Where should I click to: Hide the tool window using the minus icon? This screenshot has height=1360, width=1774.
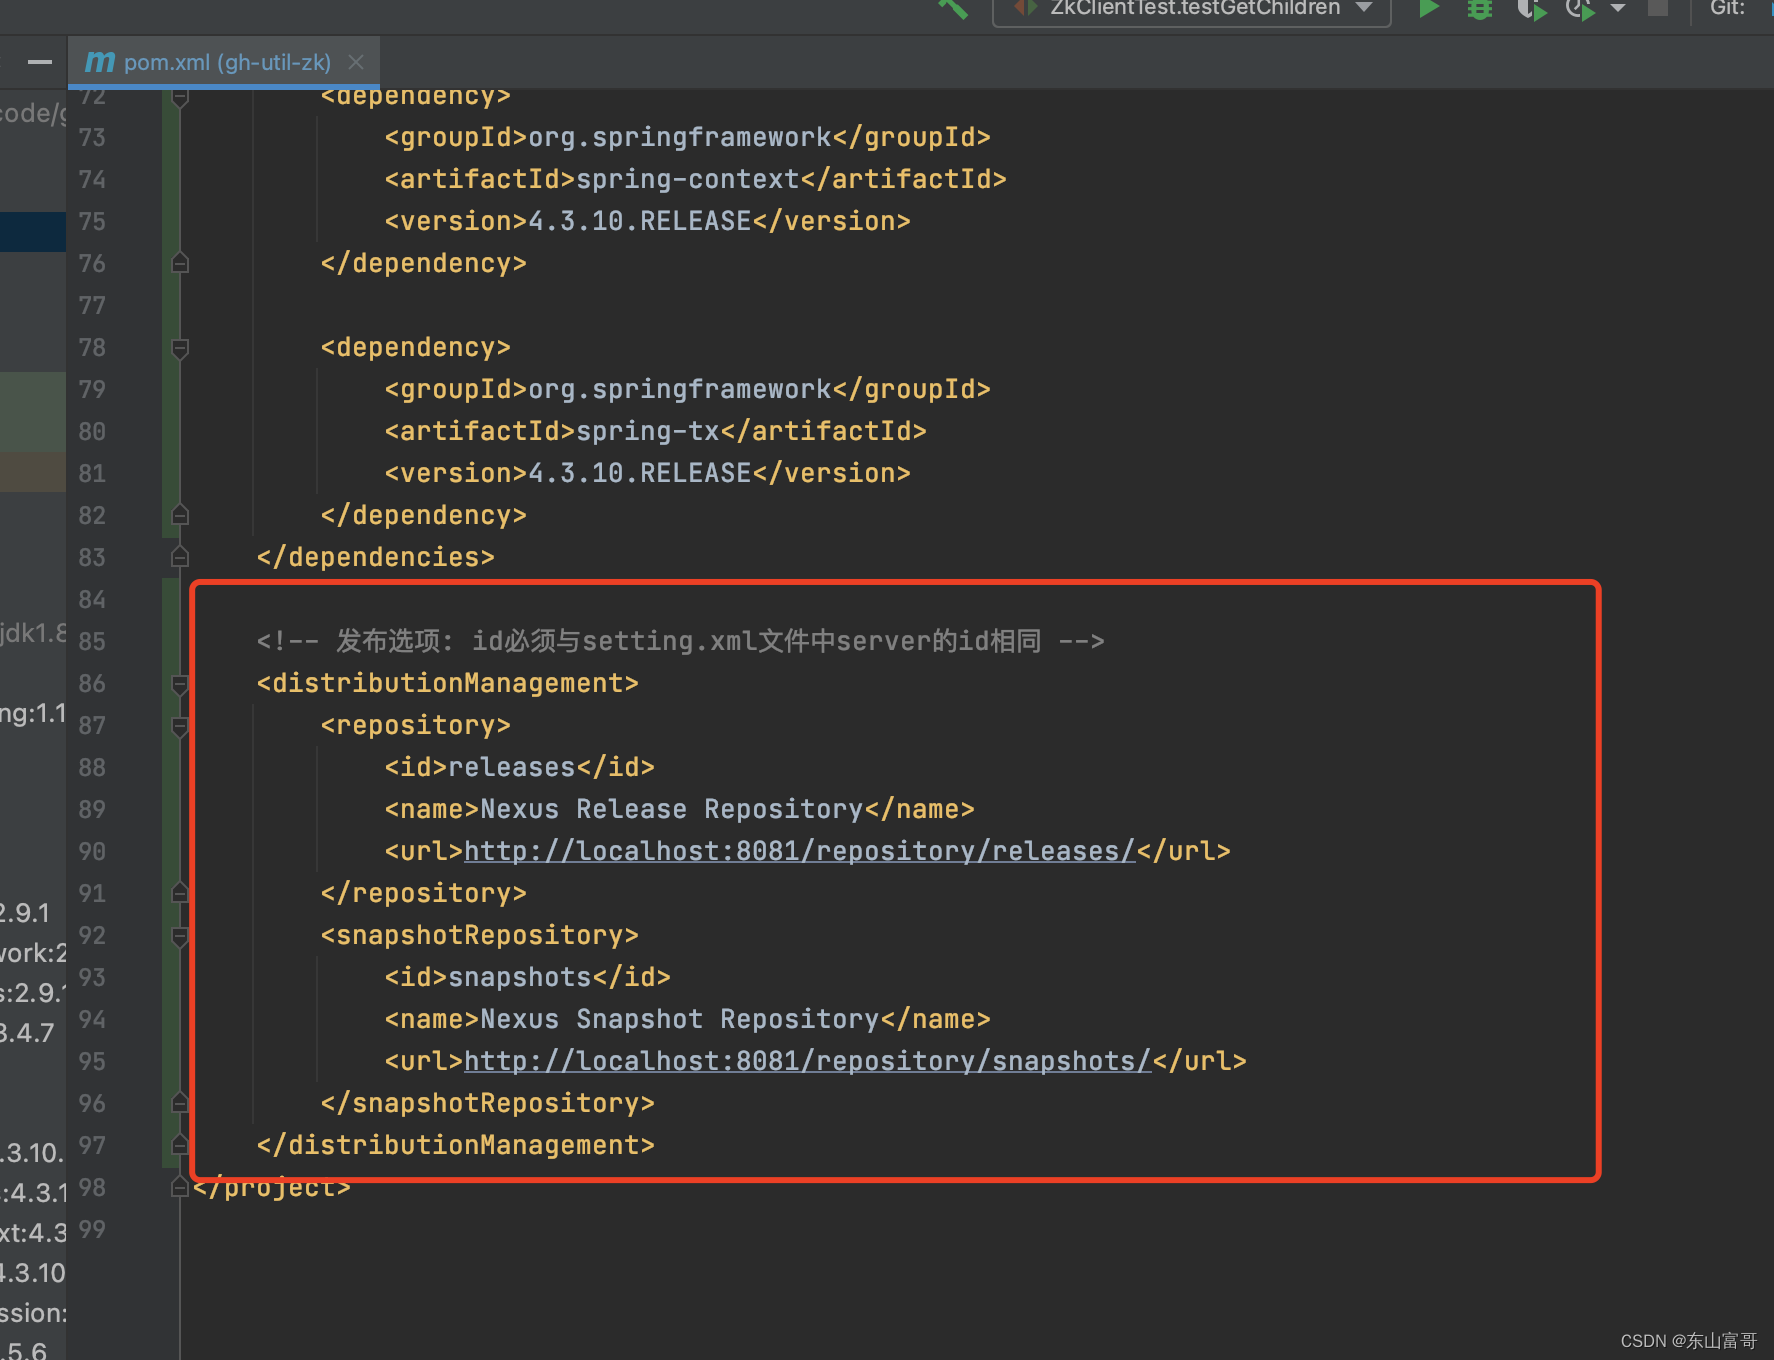pos(40,62)
